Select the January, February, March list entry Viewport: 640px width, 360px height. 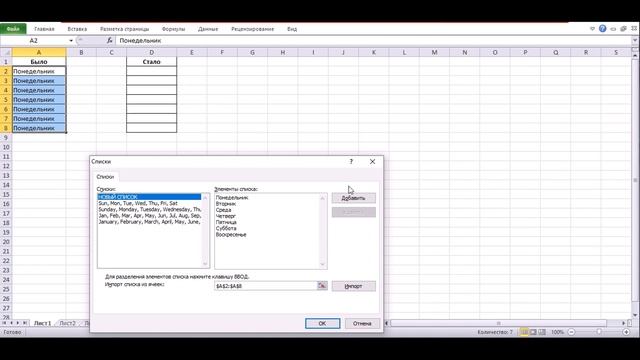click(x=149, y=222)
